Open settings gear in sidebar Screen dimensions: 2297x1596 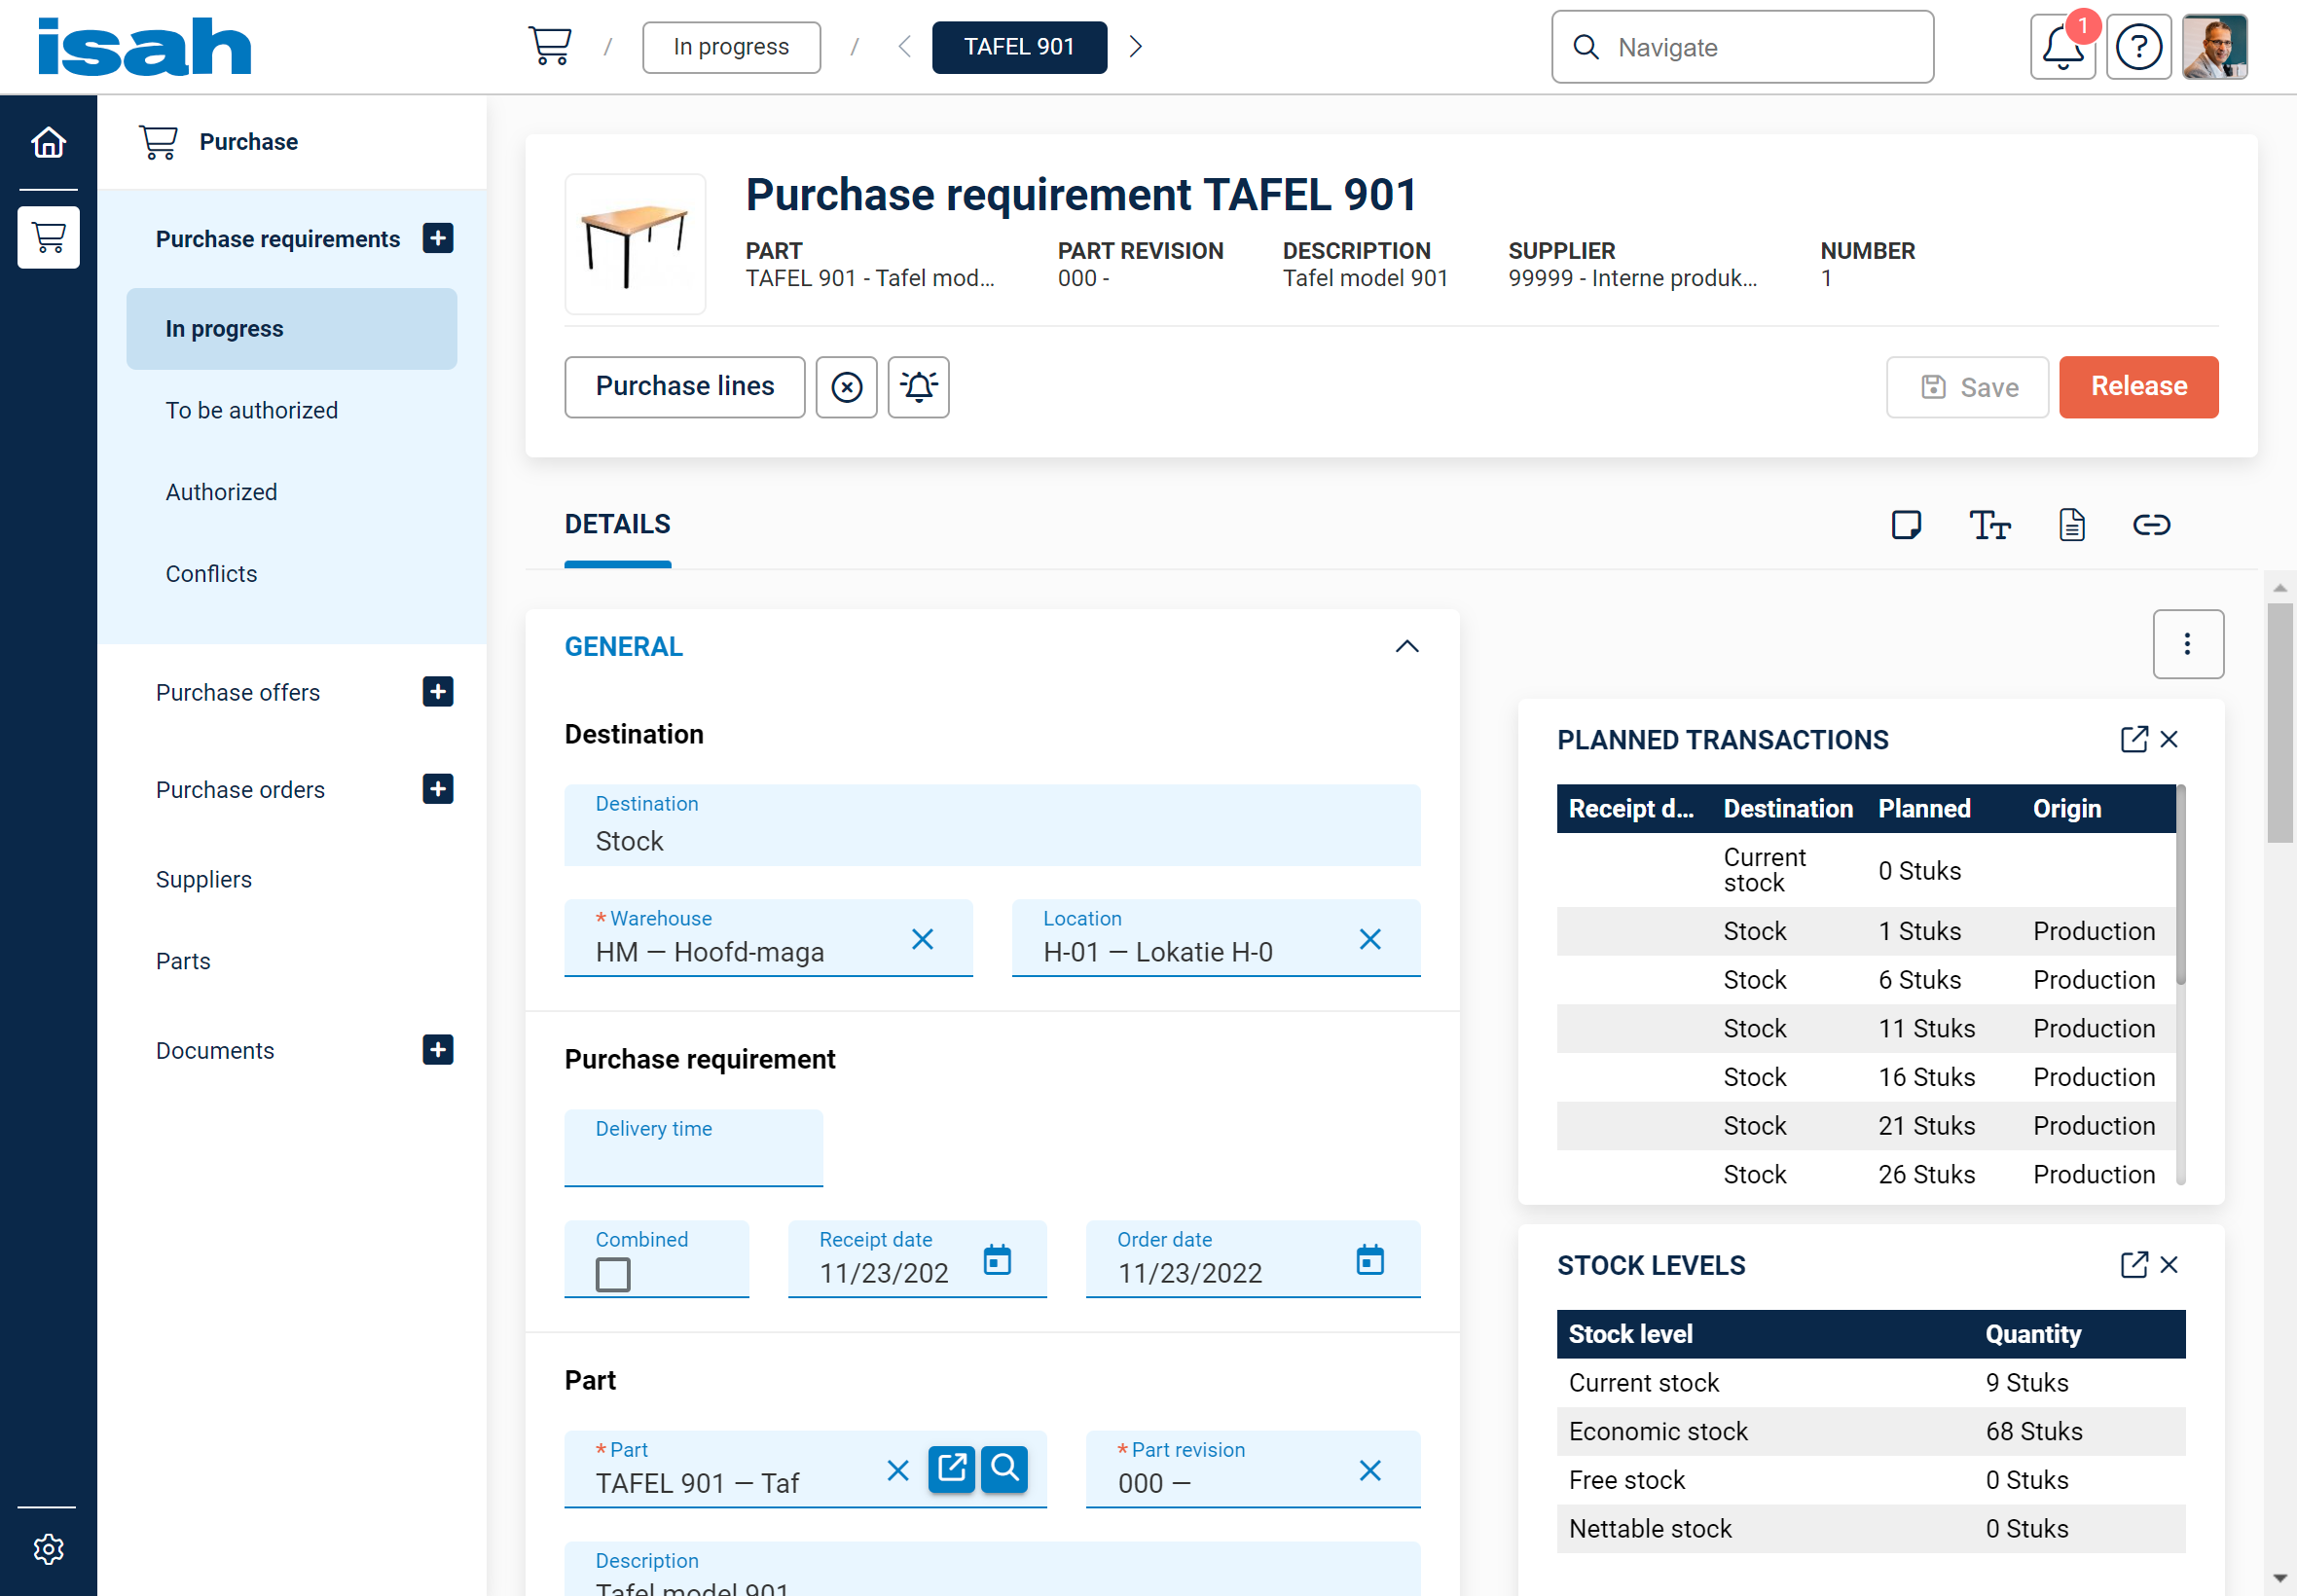[x=48, y=1549]
